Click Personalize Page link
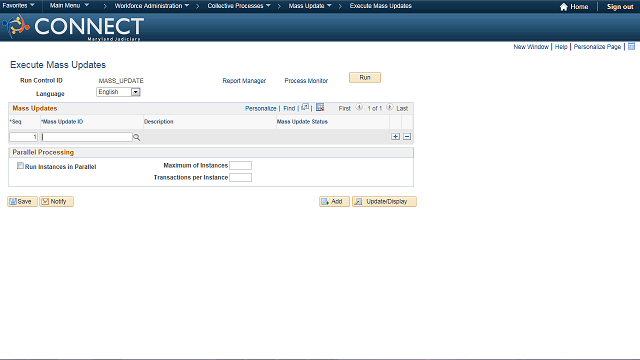 click(597, 47)
